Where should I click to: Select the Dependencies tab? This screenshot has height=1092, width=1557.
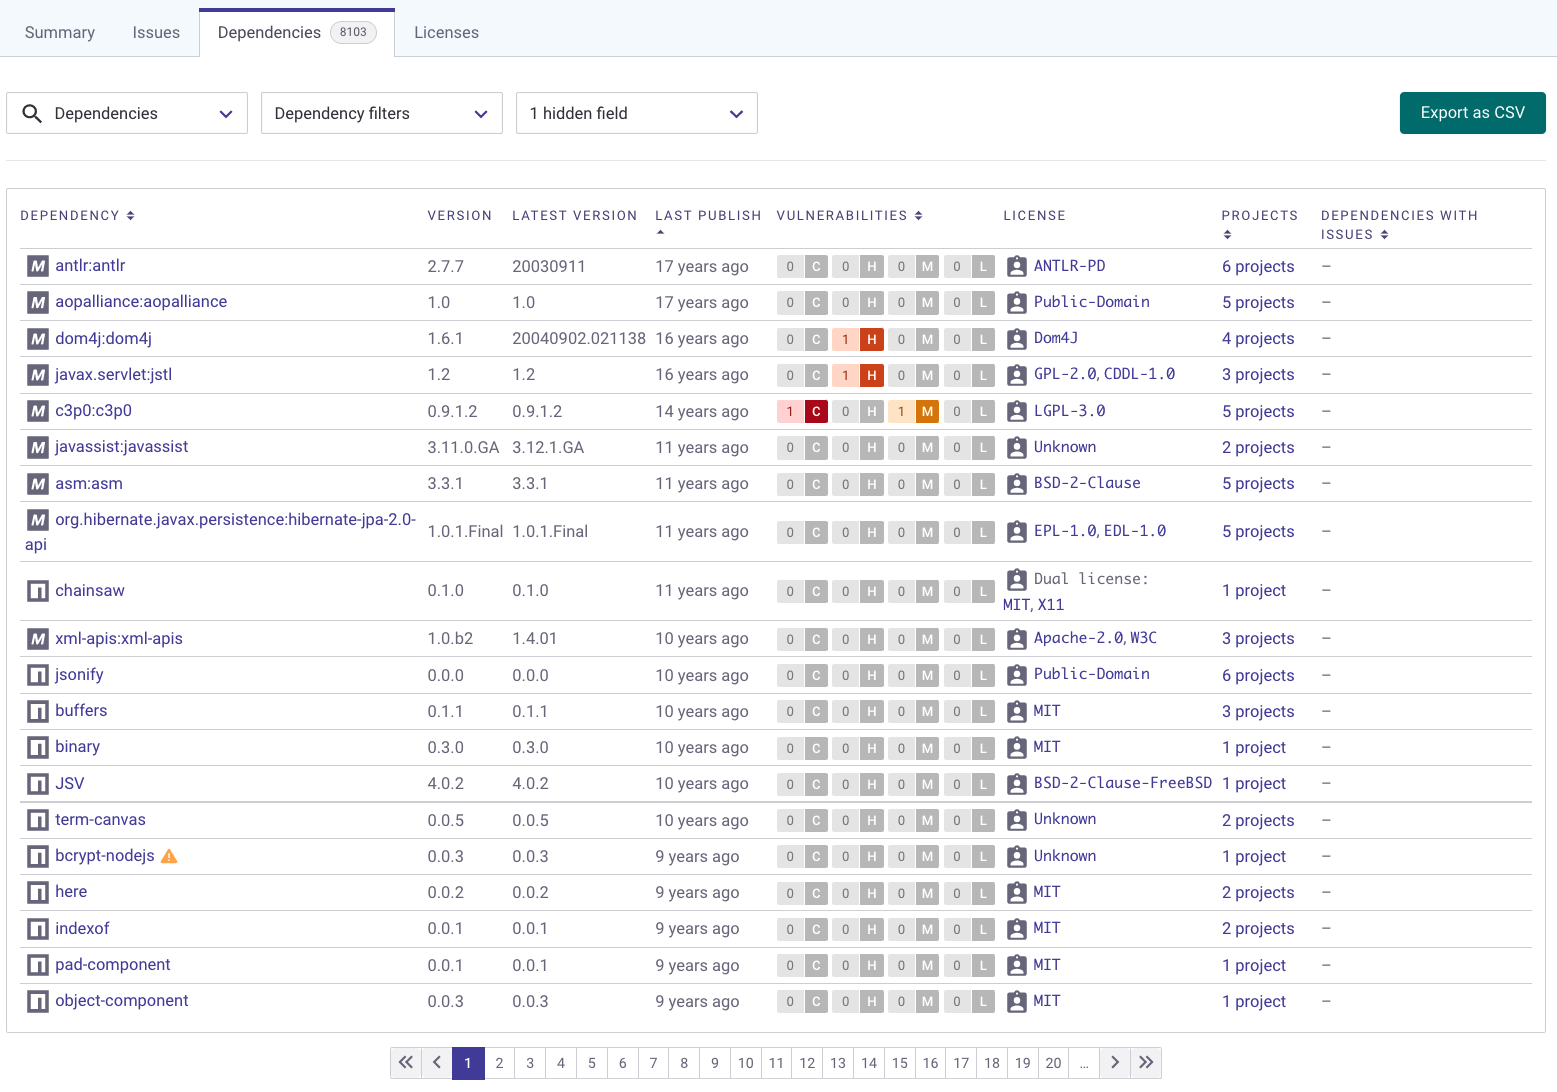coord(297,32)
